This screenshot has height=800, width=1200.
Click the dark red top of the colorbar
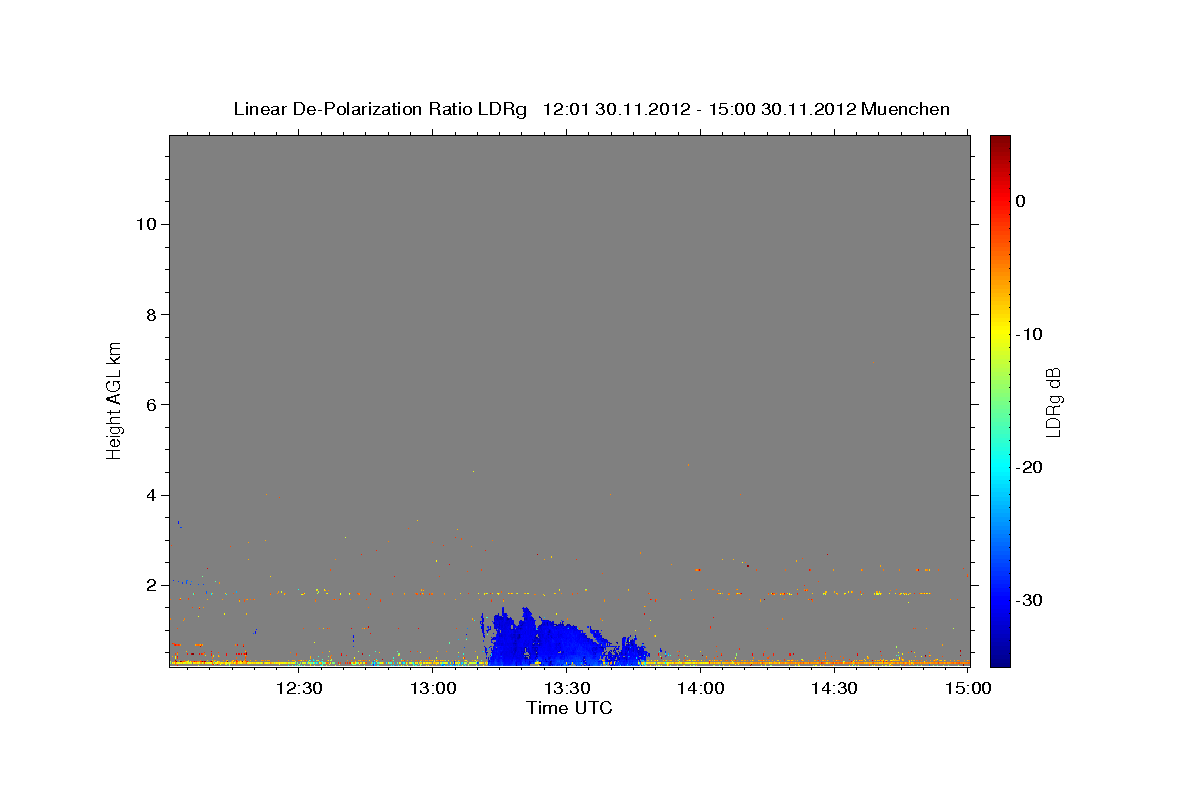[1000, 142]
